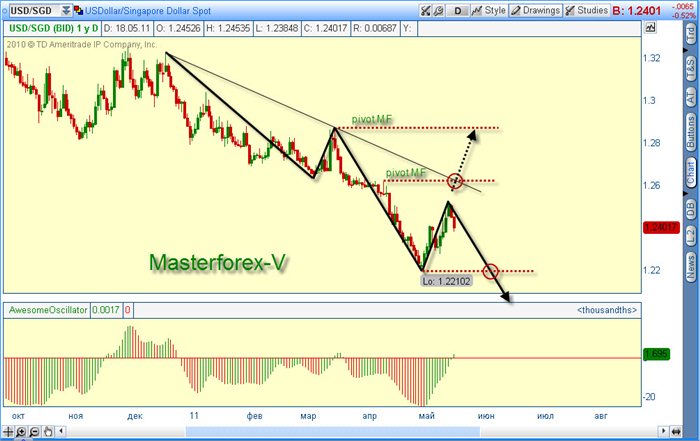
Task: Click the 0.0017 oscillator value
Action: 106,310
